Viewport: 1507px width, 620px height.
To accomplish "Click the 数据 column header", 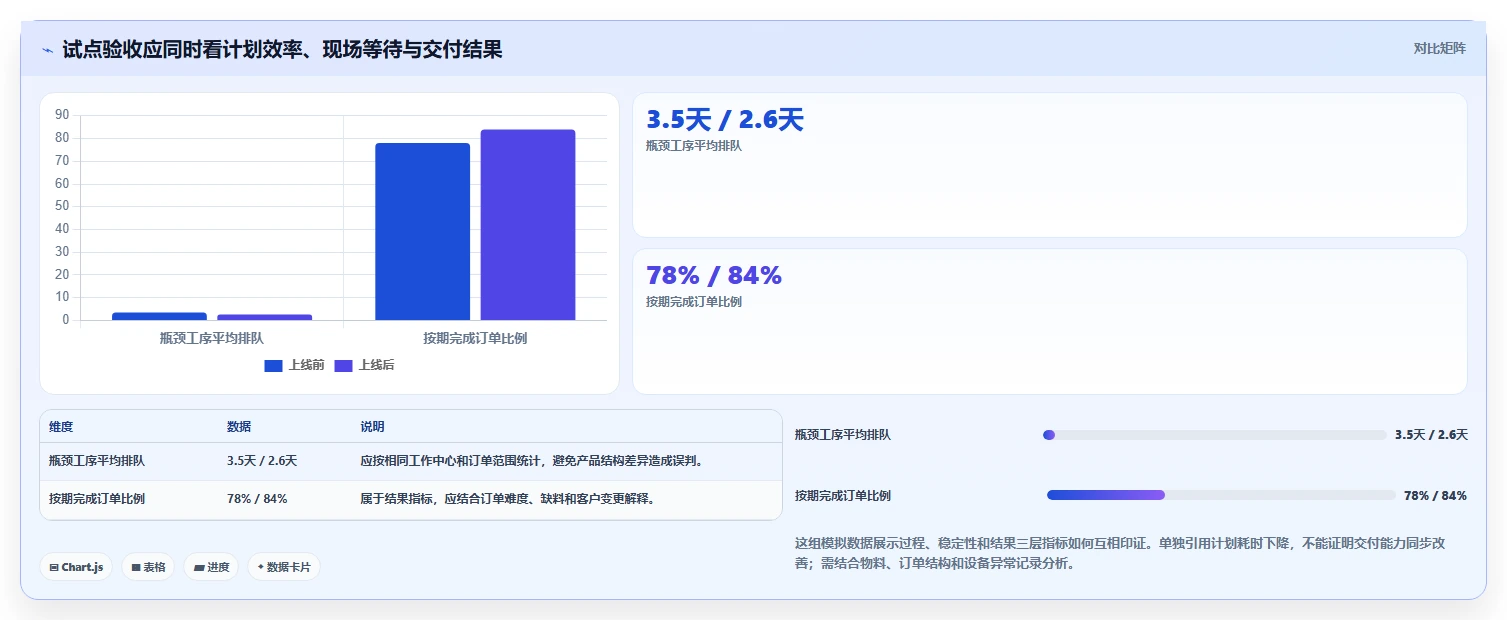I will pos(239,427).
